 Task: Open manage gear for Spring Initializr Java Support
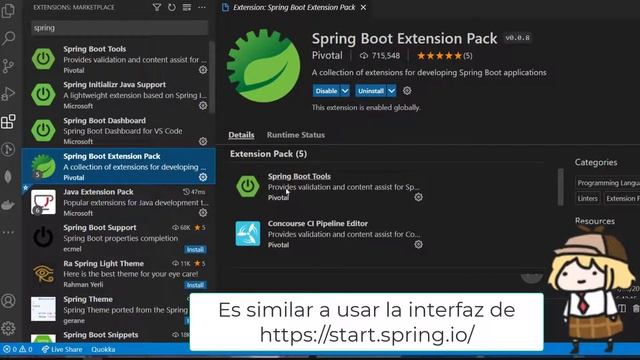pos(203,105)
